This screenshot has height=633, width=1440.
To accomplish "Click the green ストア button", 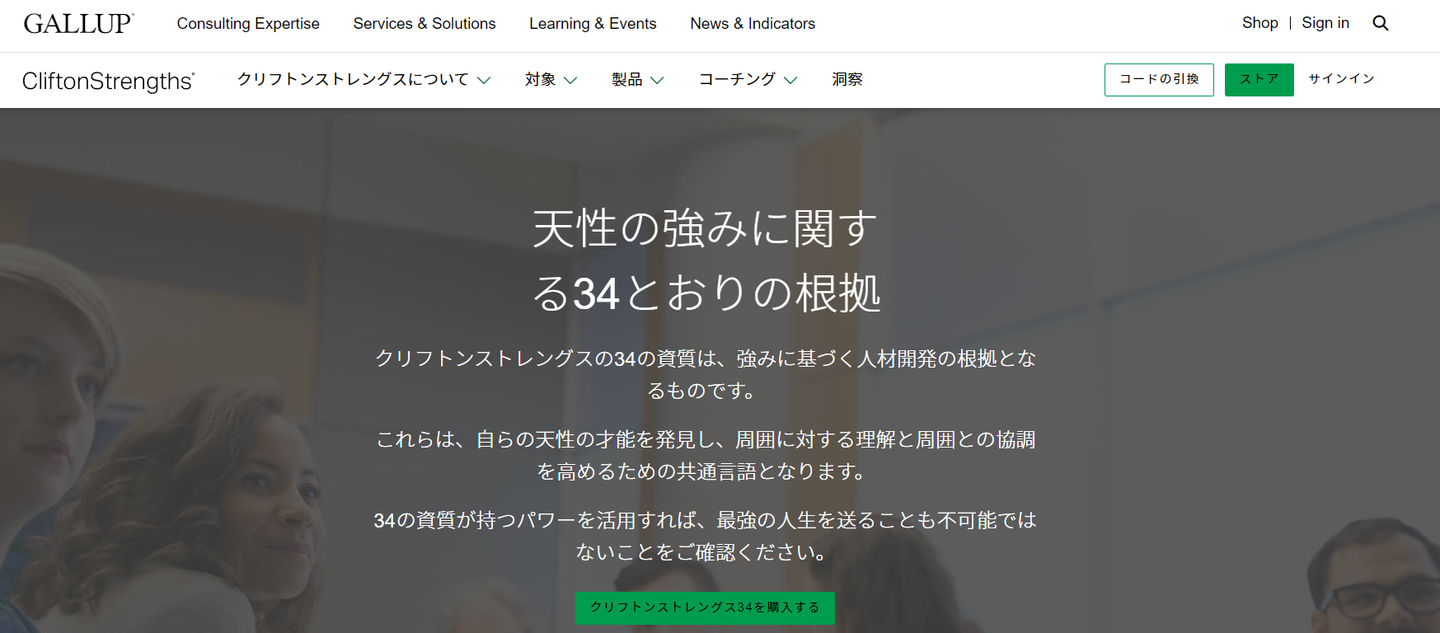I will [x=1259, y=80].
